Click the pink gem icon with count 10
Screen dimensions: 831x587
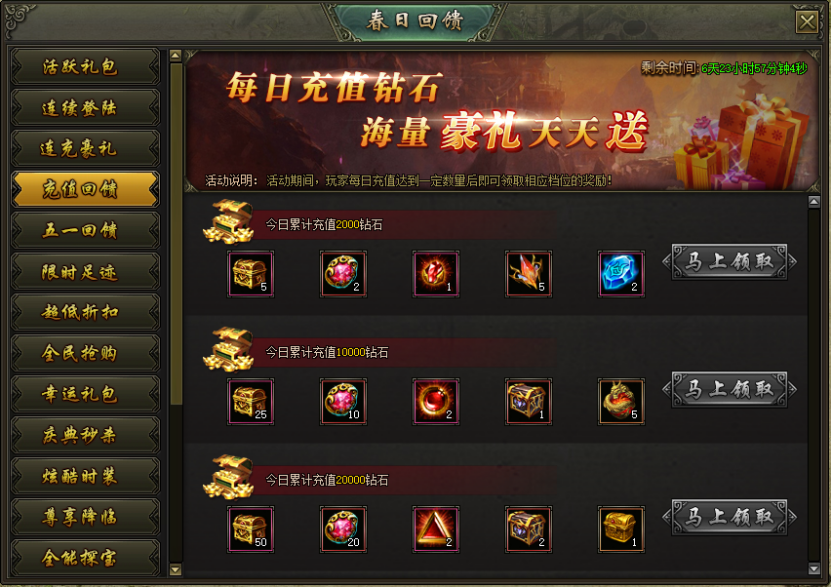[343, 402]
